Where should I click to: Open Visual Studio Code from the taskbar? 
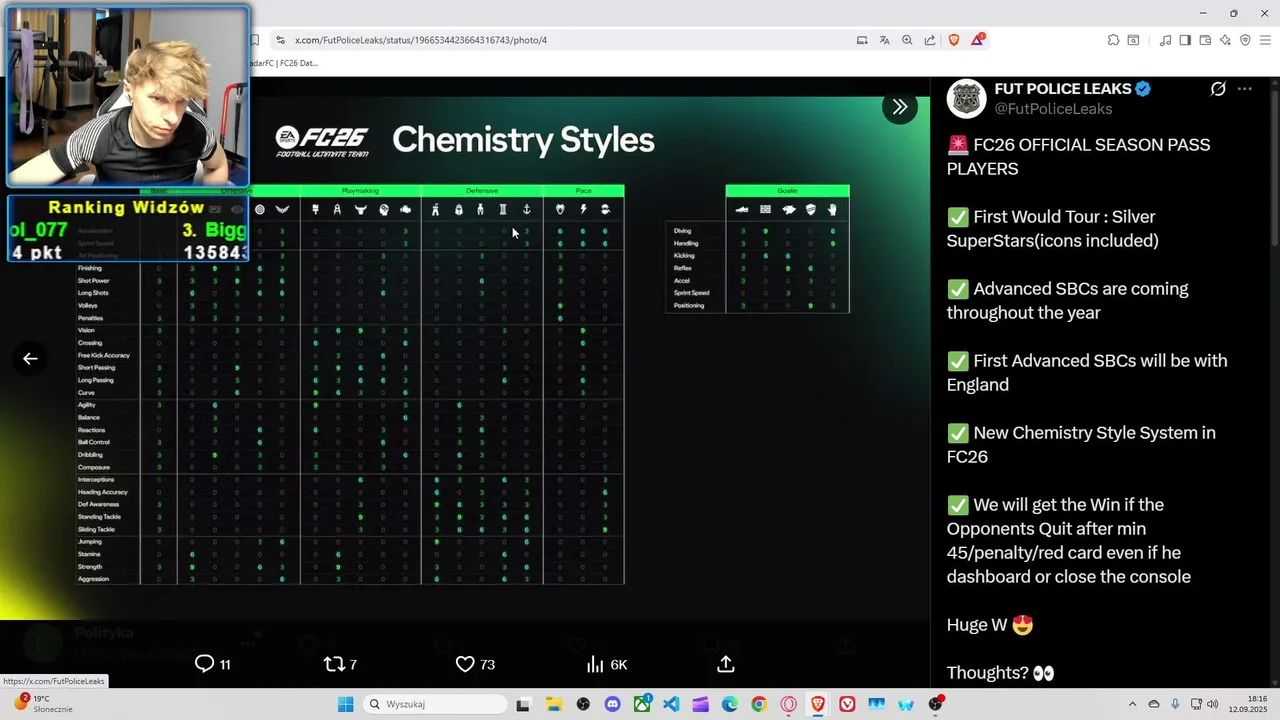click(x=671, y=704)
